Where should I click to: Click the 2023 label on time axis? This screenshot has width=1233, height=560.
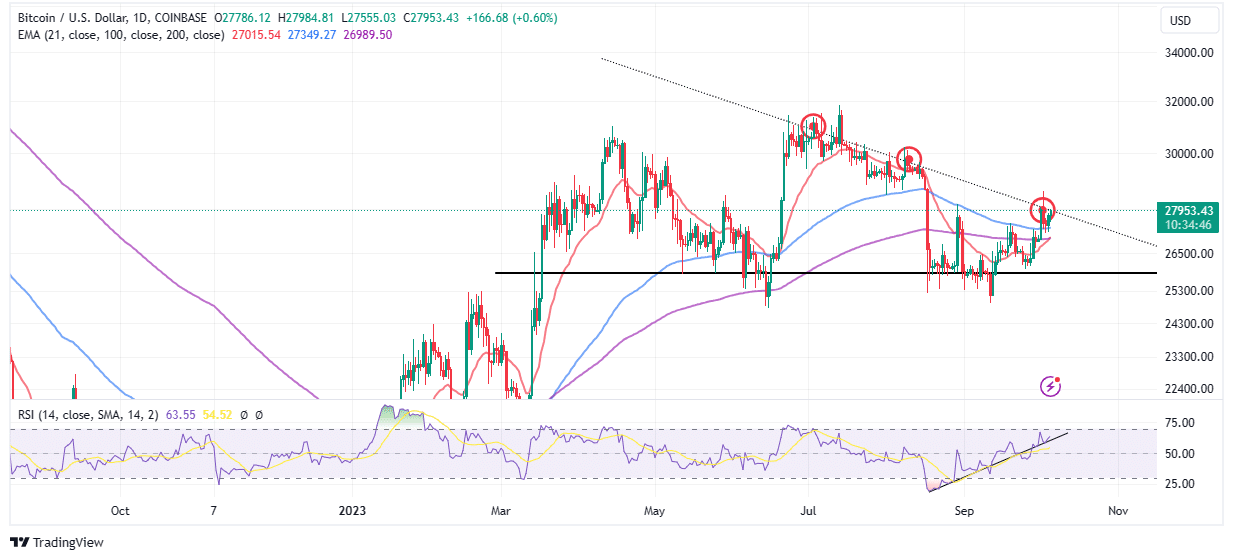(x=351, y=510)
